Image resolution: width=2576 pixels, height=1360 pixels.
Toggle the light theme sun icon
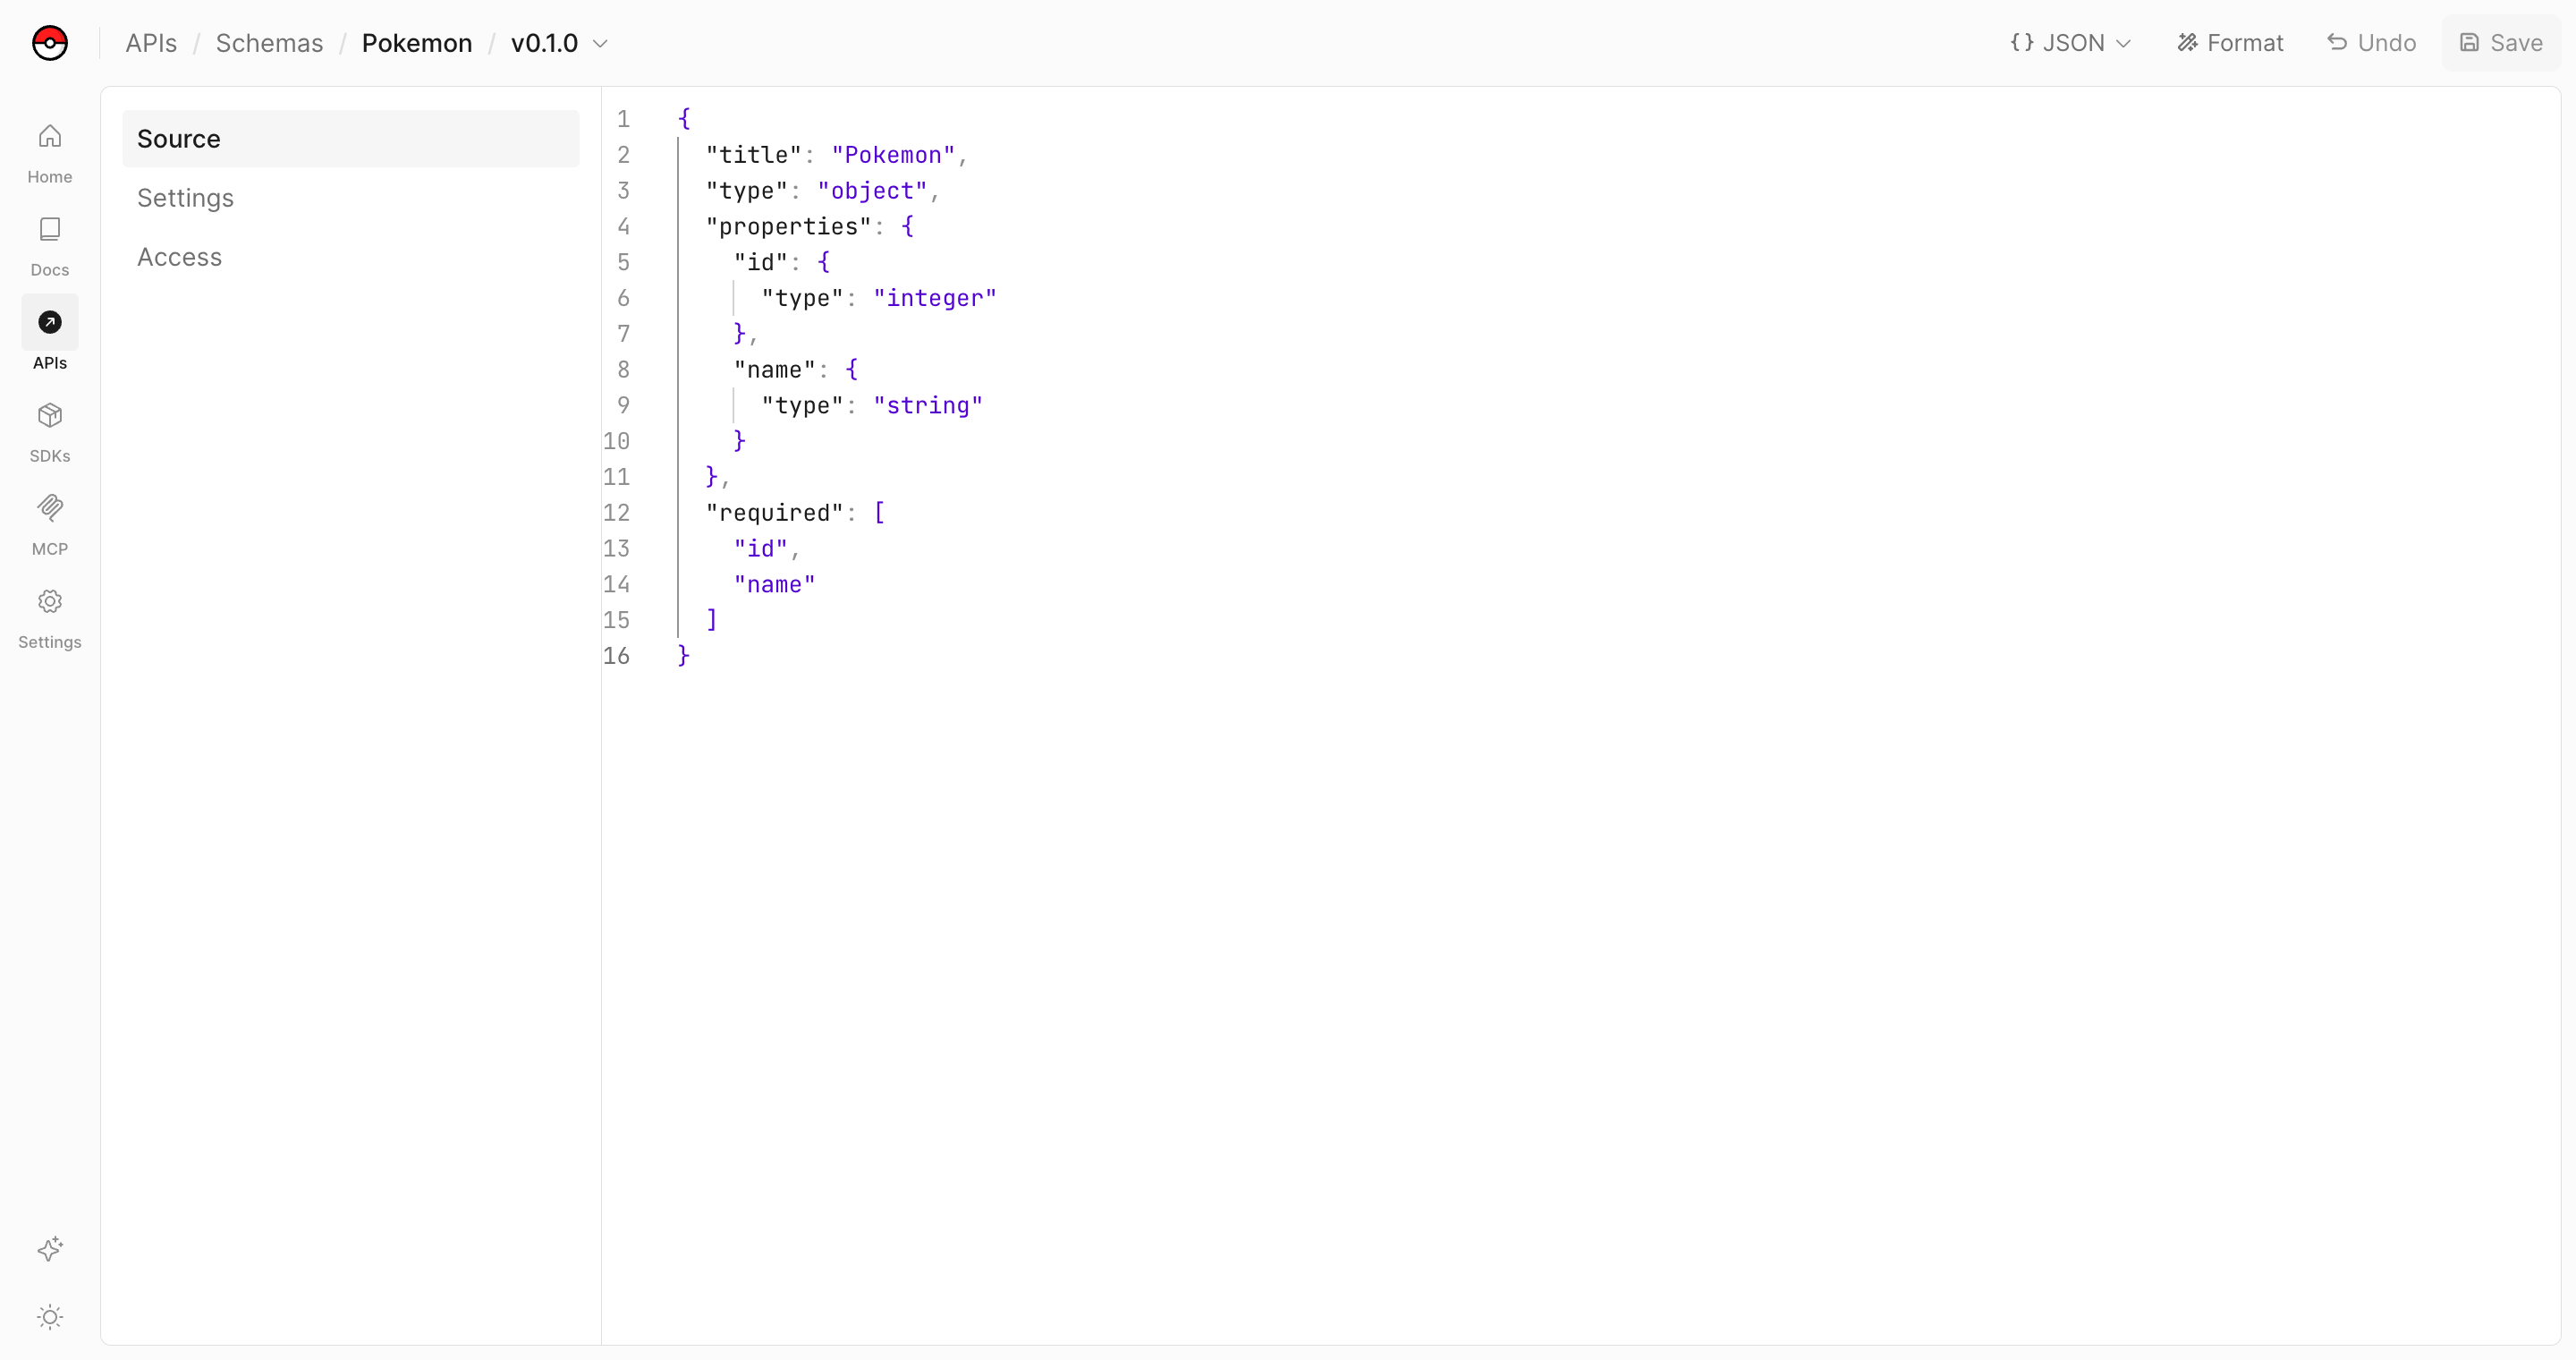[50, 1316]
